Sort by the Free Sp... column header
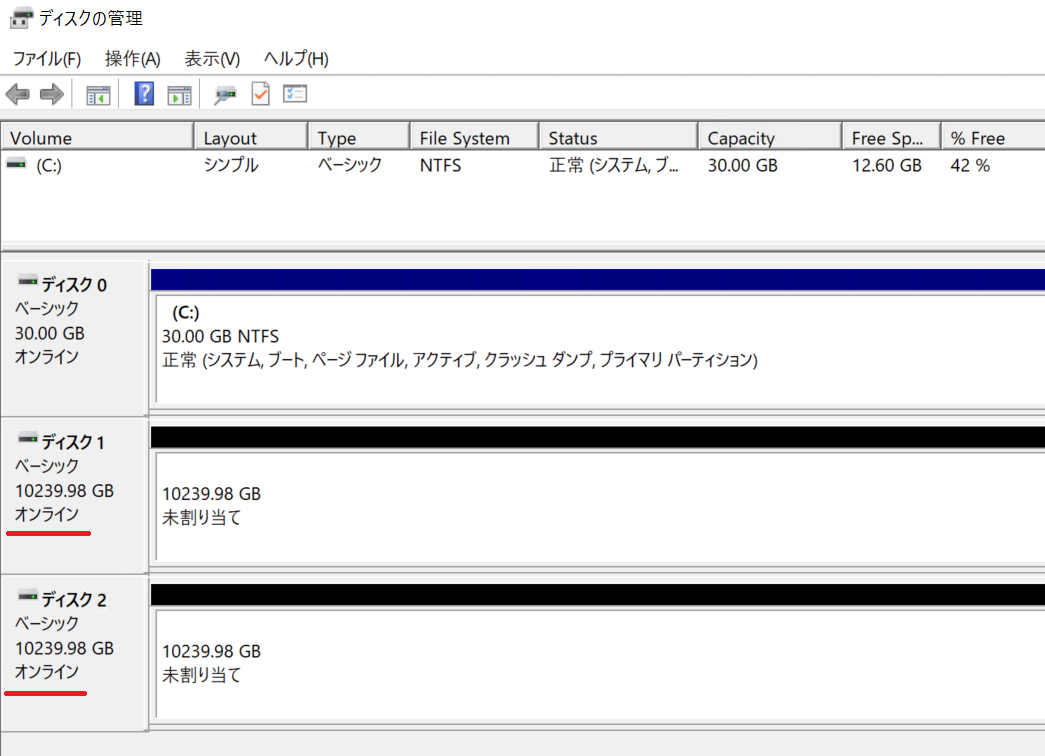Viewport: 1045px width, 756px height. point(892,138)
